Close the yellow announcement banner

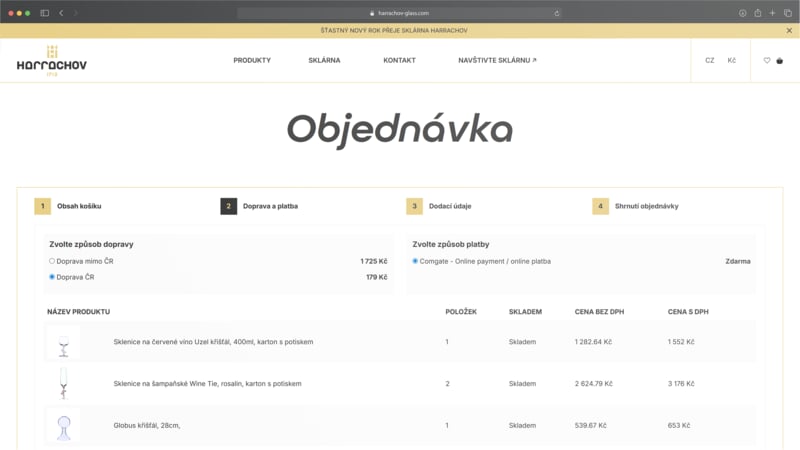[x=788, y=30]
